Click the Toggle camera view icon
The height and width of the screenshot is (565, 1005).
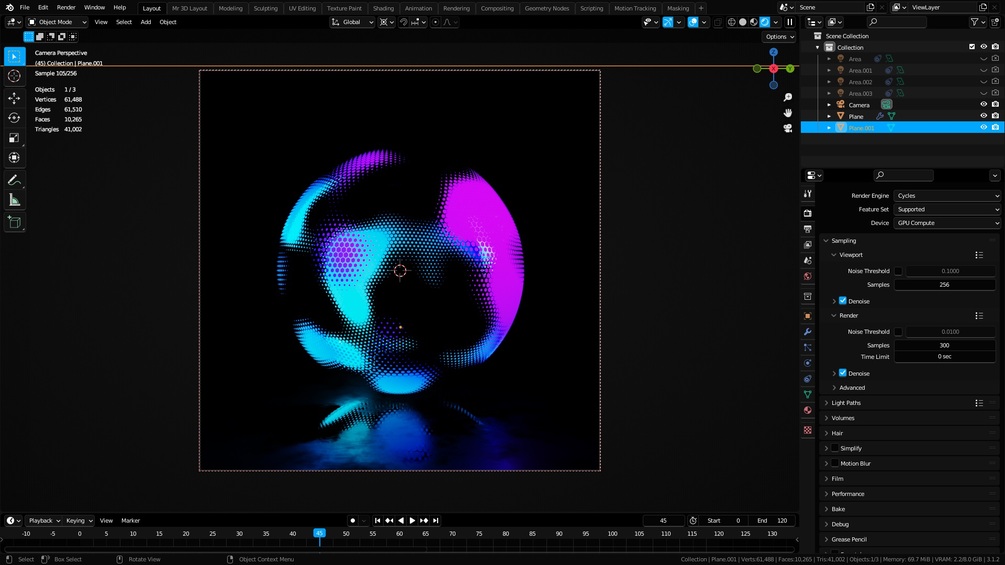tap(788, 128)
